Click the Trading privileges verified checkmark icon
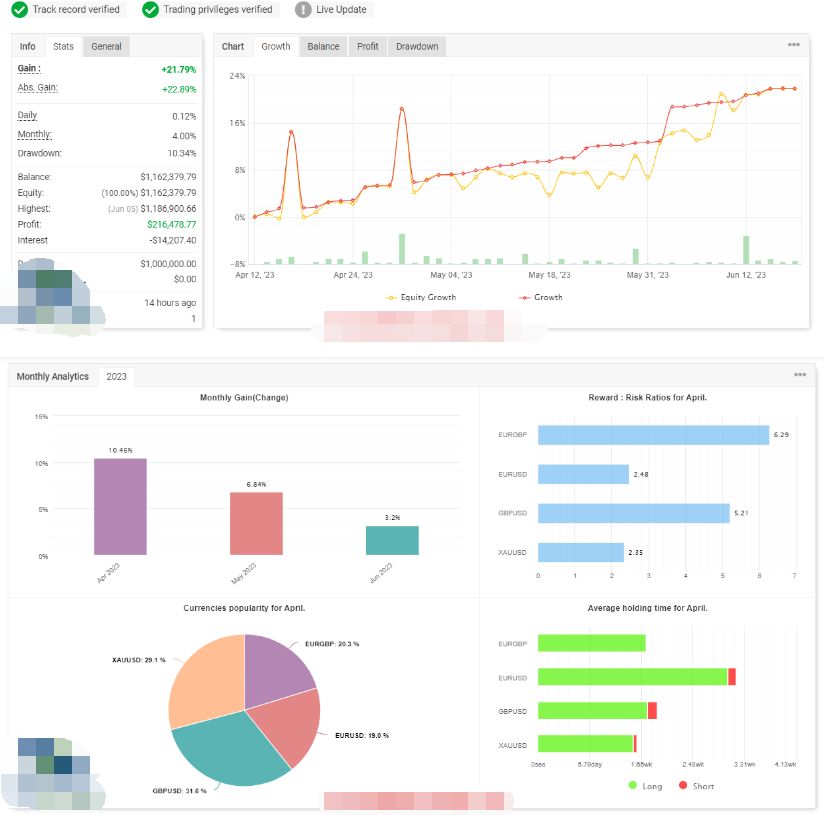 tap(151, 10)
